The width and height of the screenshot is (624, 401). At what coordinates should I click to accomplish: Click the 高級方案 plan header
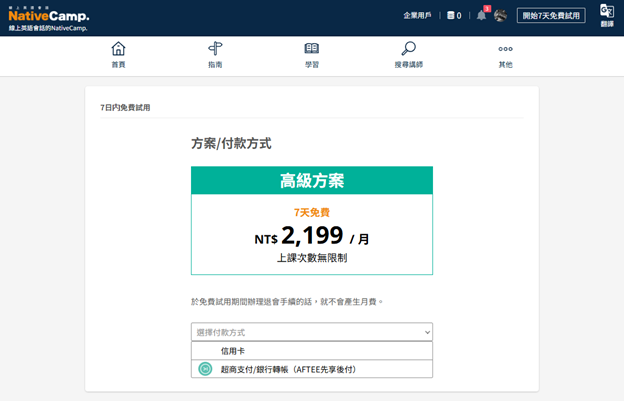[312, 181]
